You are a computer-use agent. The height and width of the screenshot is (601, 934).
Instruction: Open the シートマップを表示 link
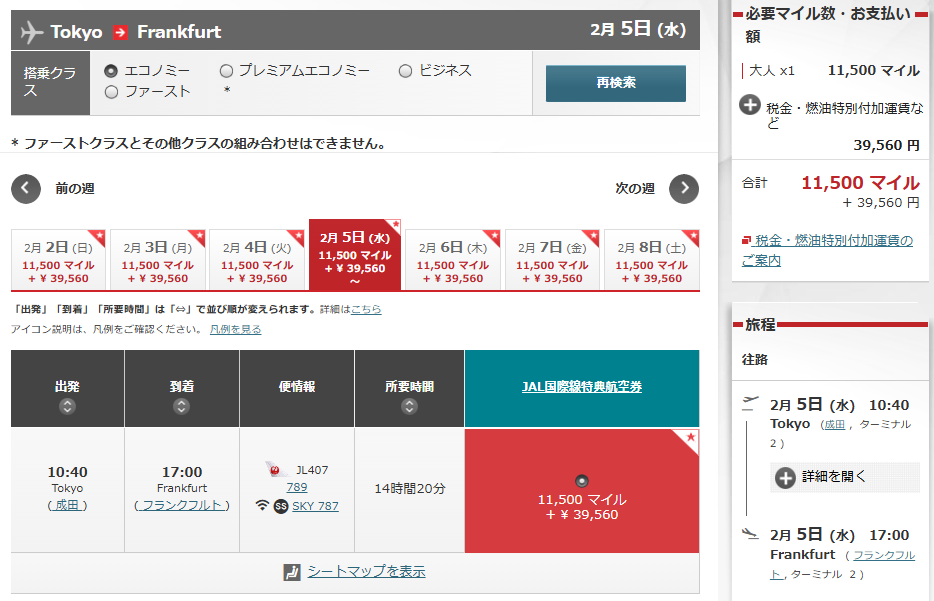366,572
